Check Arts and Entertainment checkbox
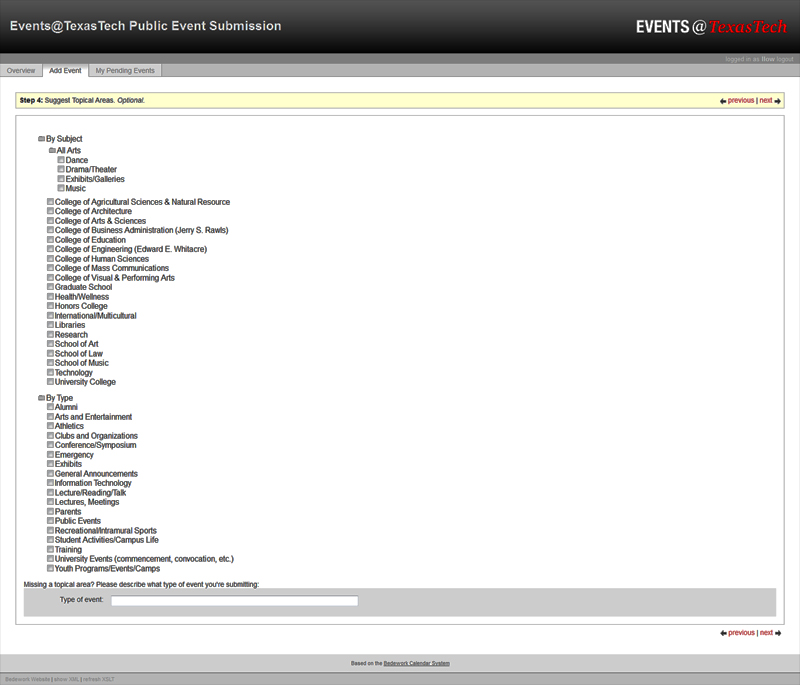The height and width of the screenshot is (685, 800). pyautogui.click(x=51, y=416)
